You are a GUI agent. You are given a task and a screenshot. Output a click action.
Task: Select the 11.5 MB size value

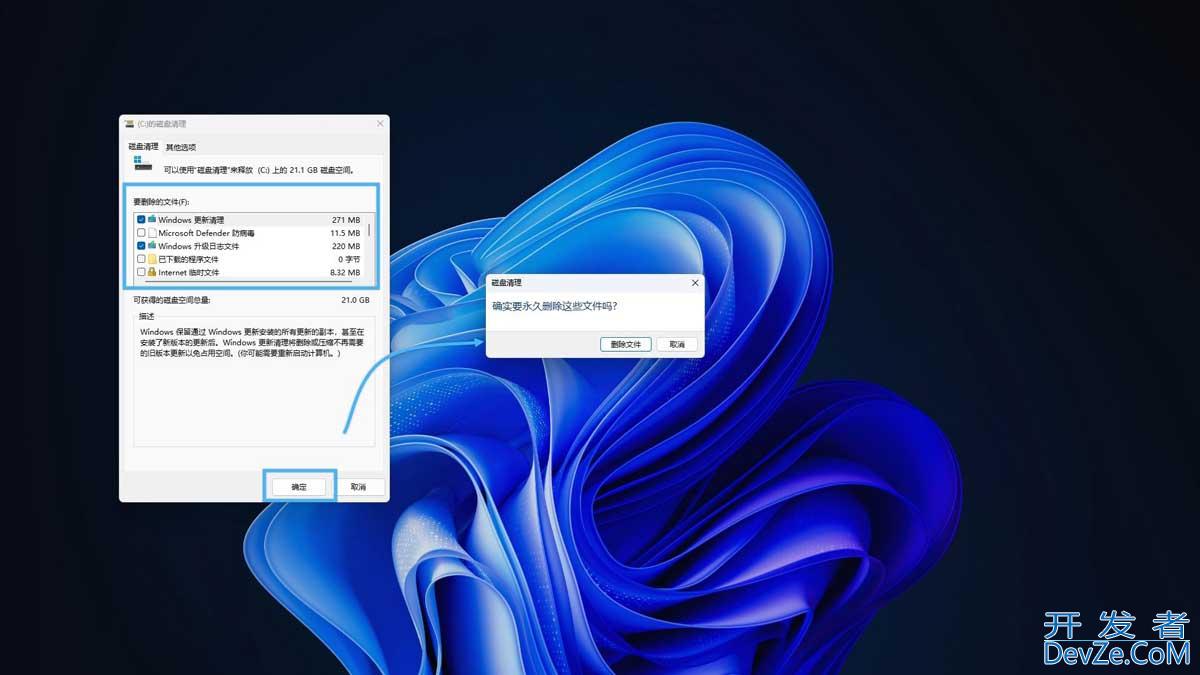[344, 233]
